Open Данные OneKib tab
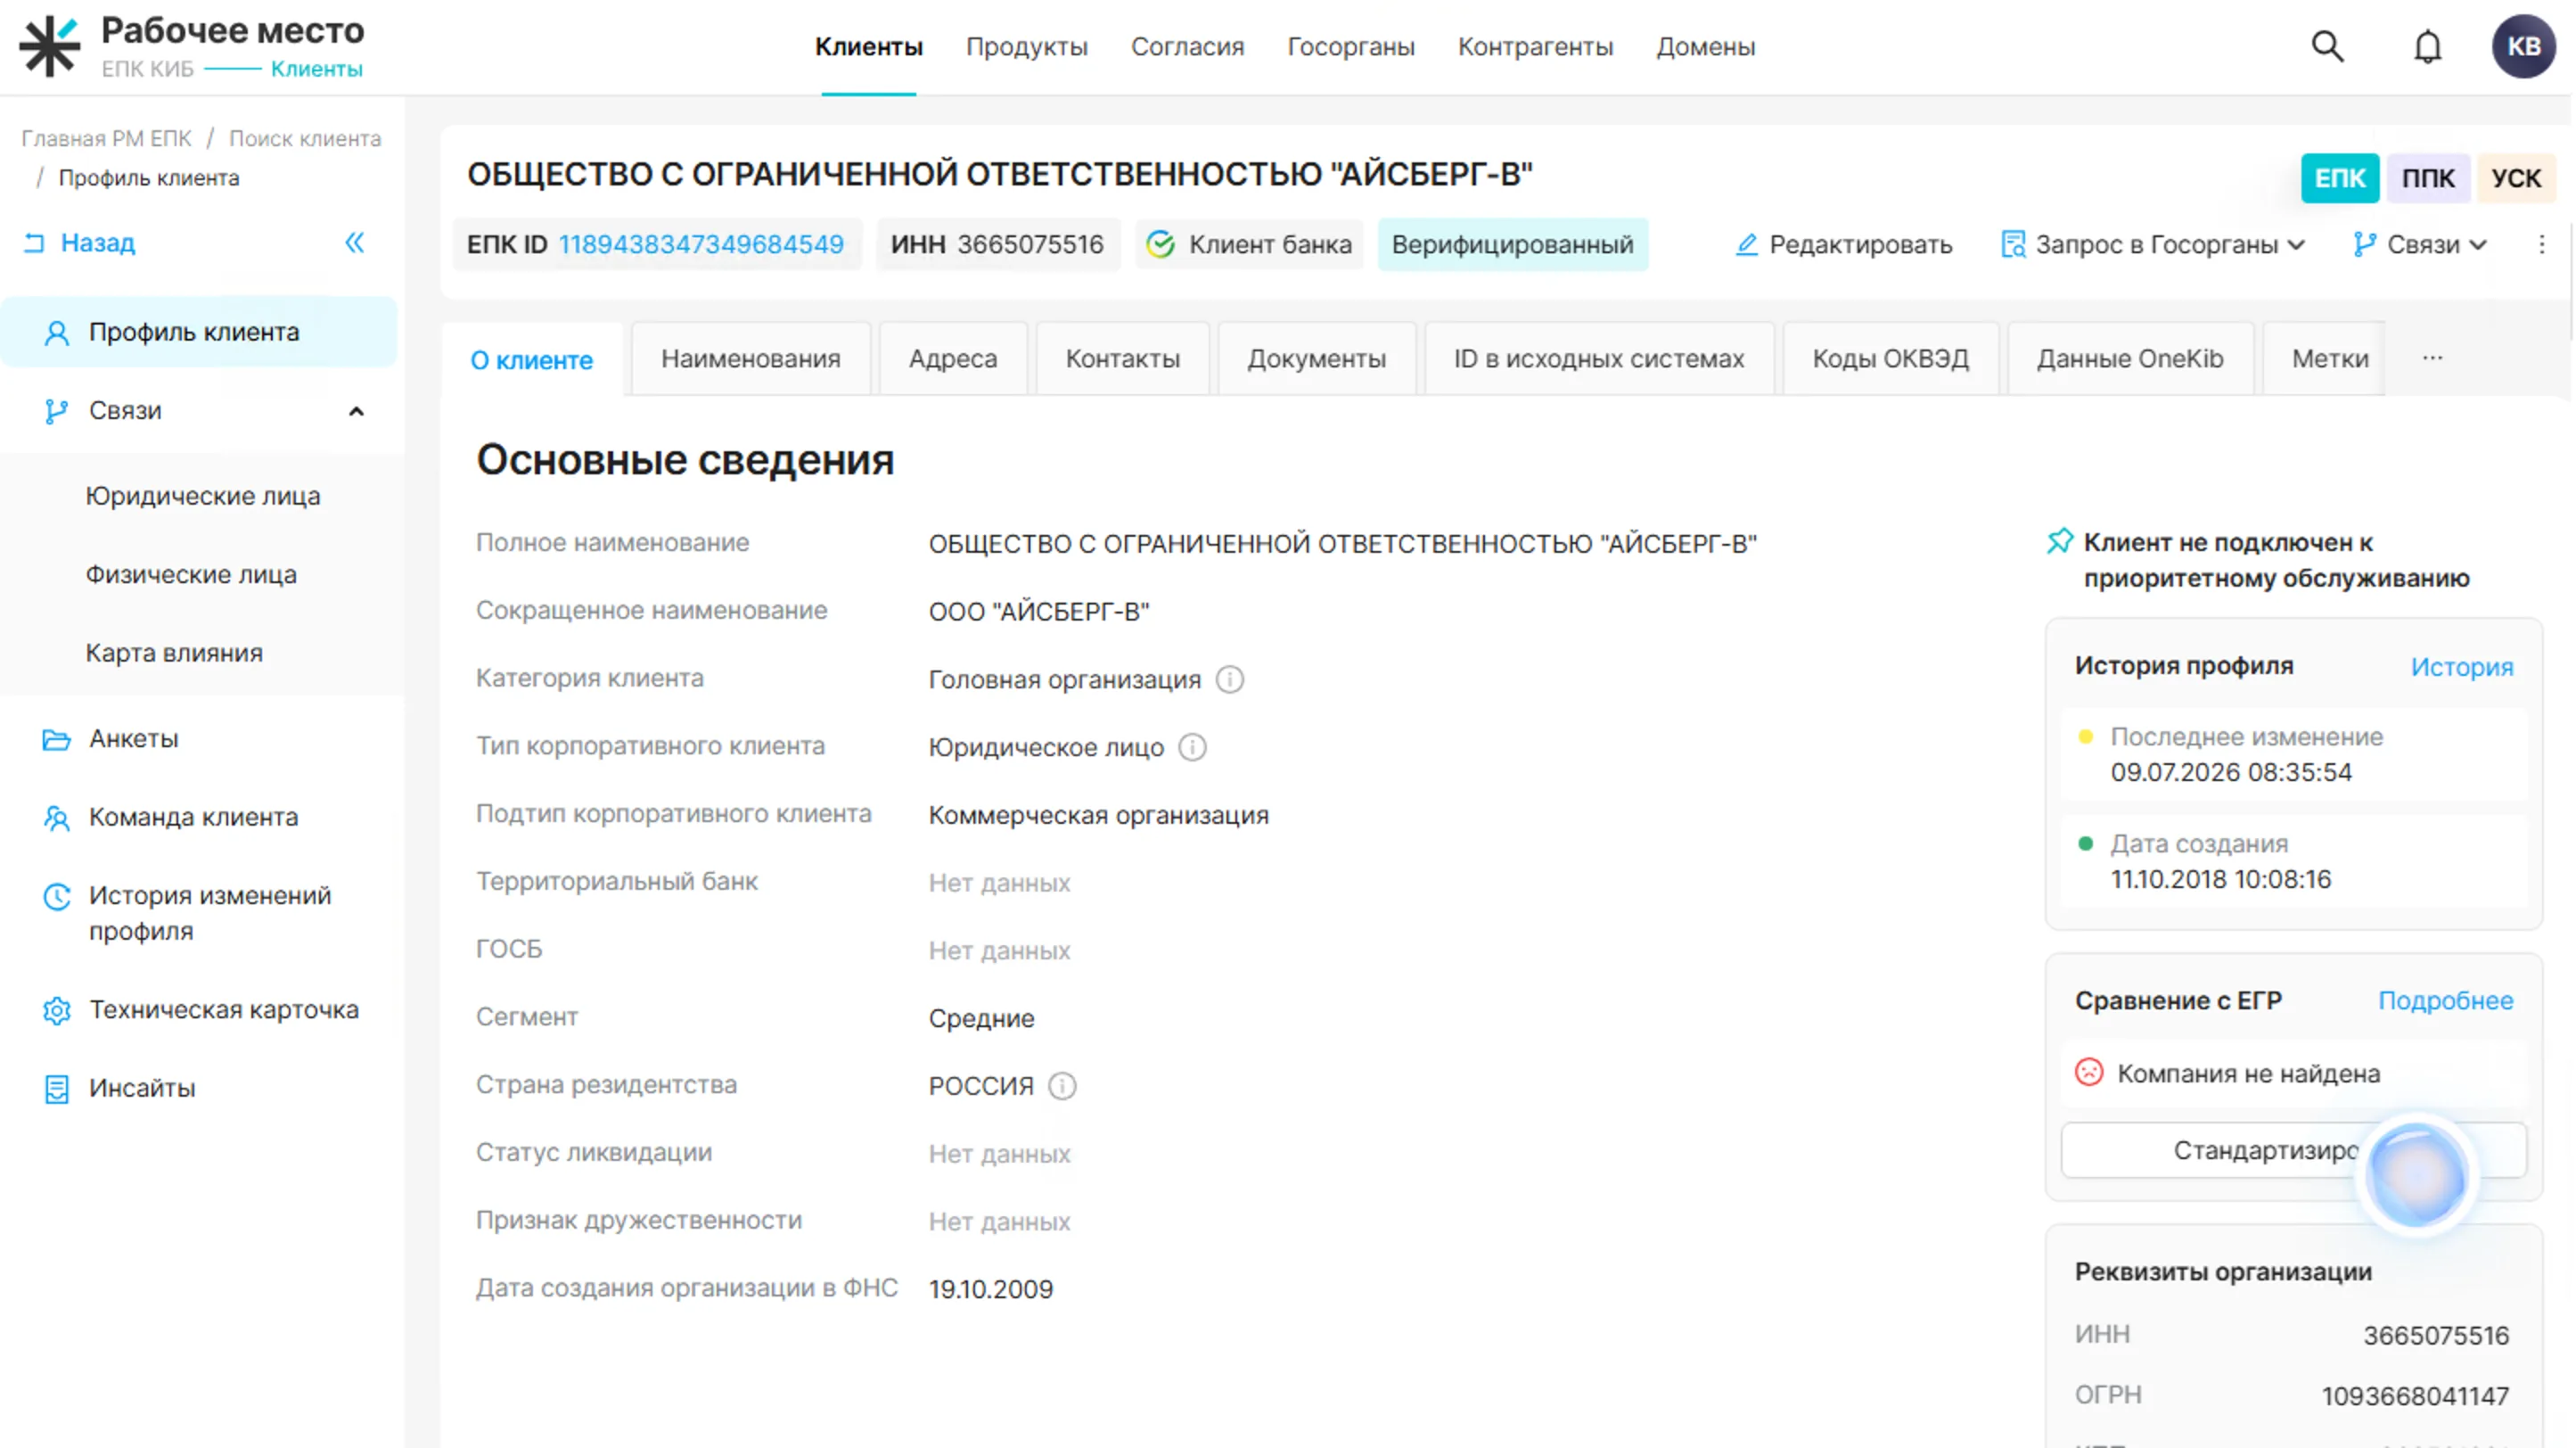Viewport: 2576px width, 1448px height. coord(2130,359)
